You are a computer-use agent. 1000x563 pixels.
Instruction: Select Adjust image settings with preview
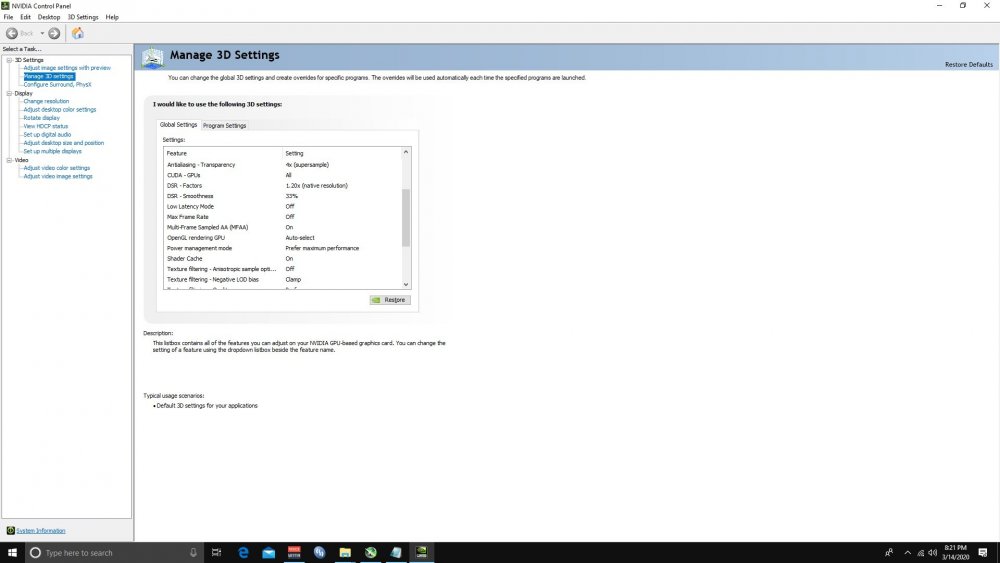(67, 68)
